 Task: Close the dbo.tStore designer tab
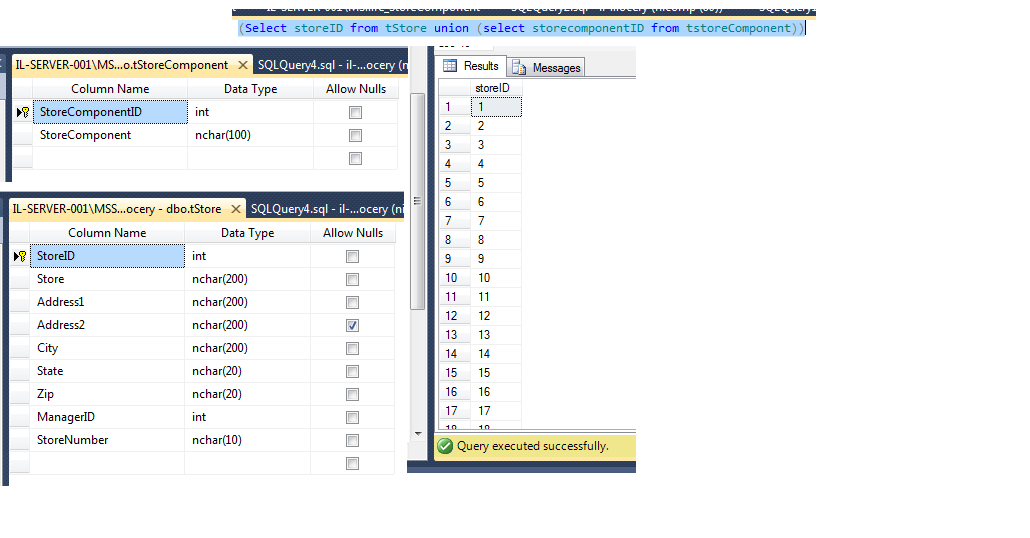[236, 209]
